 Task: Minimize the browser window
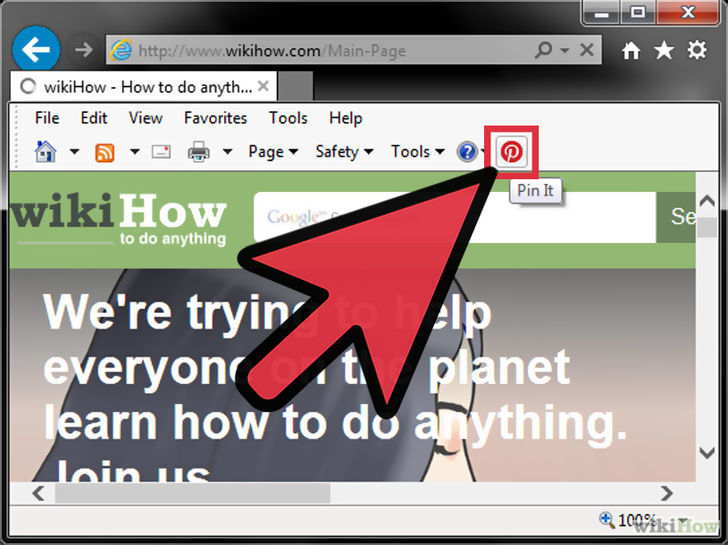click(601, 13)
